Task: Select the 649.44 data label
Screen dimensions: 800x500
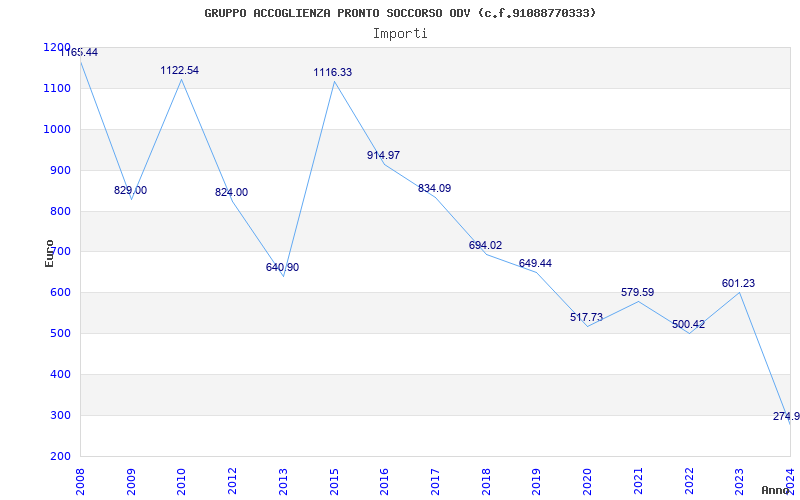Action: click(x=535, y=264)
